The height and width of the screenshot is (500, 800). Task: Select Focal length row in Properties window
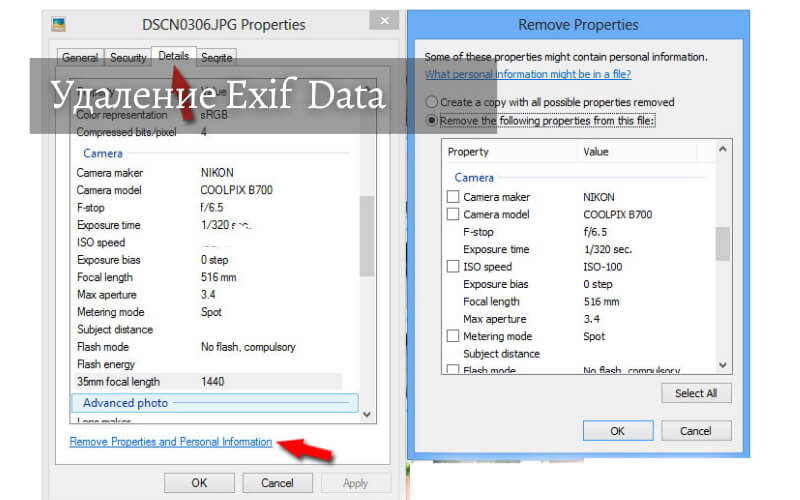point(208,277)
